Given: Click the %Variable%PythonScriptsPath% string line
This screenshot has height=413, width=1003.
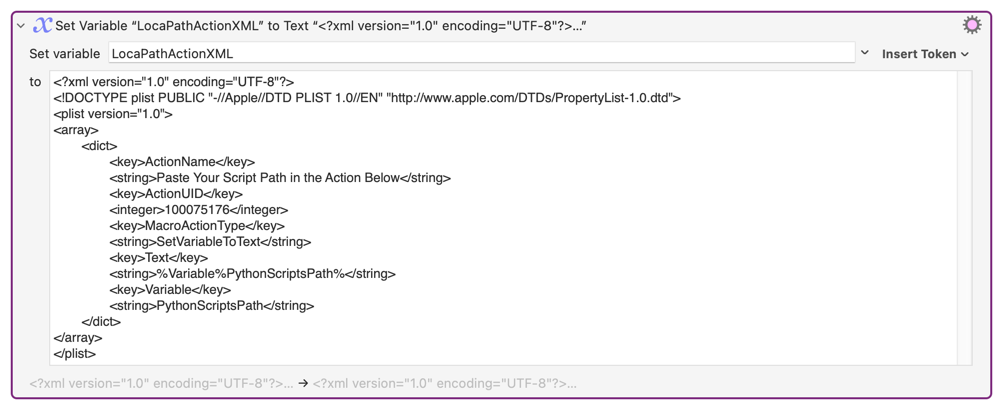Looking at the screenshot, I should 252,274.
